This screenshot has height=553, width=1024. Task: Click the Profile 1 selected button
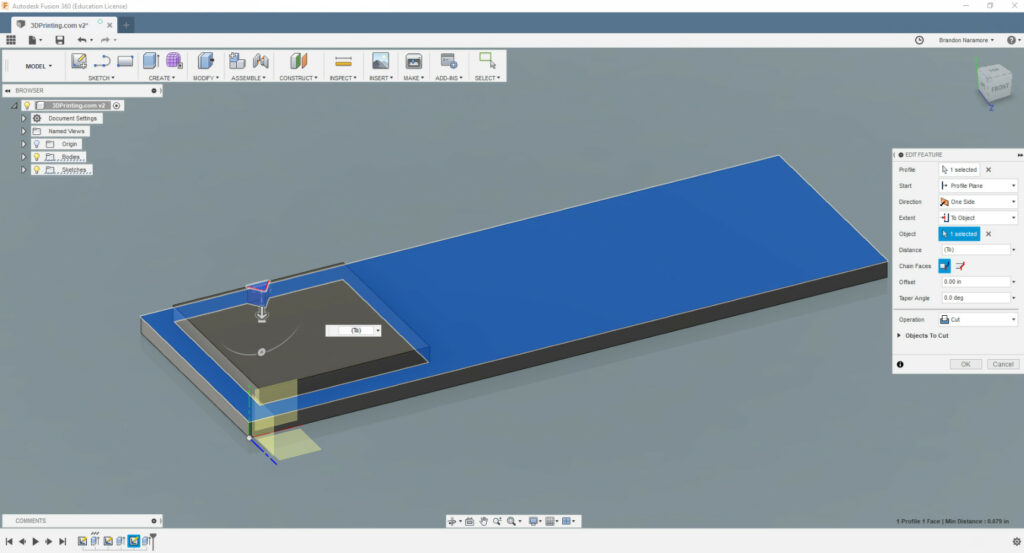pyautogui.click(x=959, y=170)
